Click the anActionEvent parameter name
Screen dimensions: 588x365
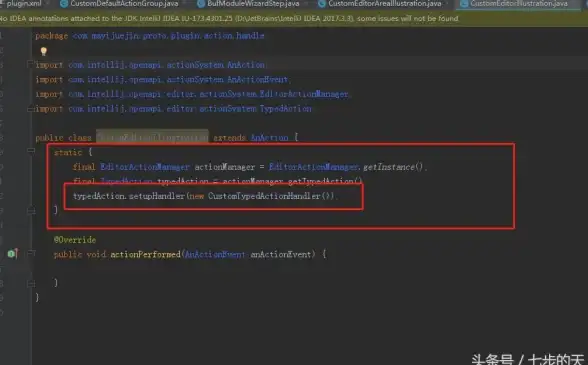[281, 254]
